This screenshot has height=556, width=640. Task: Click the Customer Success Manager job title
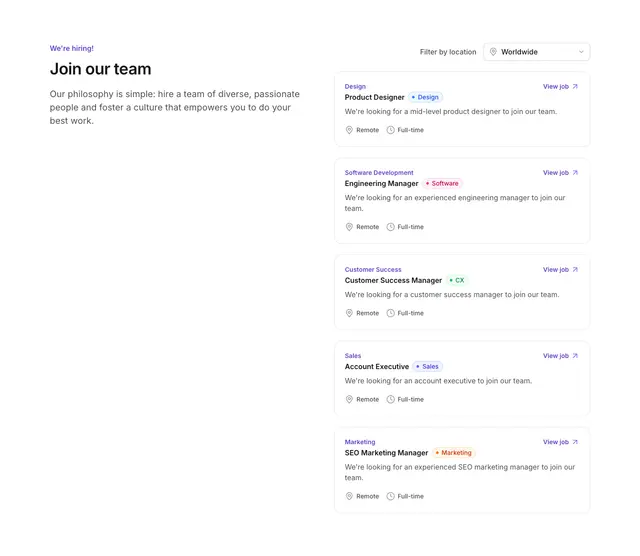click(393, 280)
